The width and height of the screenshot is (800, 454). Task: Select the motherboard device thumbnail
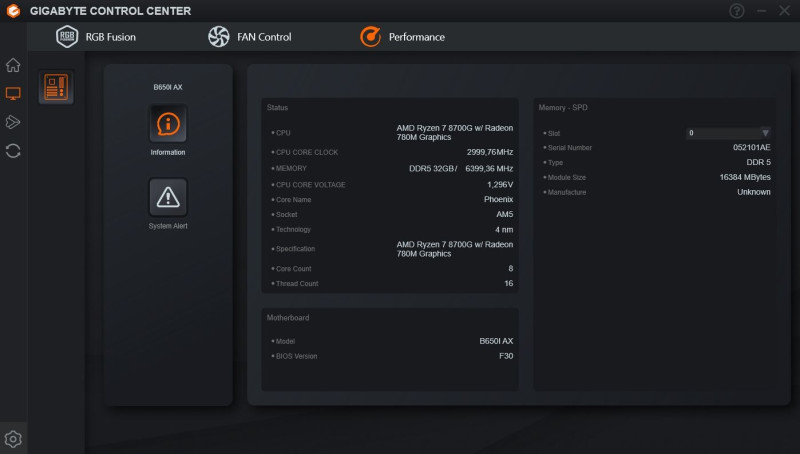pyautogui.click(x=56, y=87)
